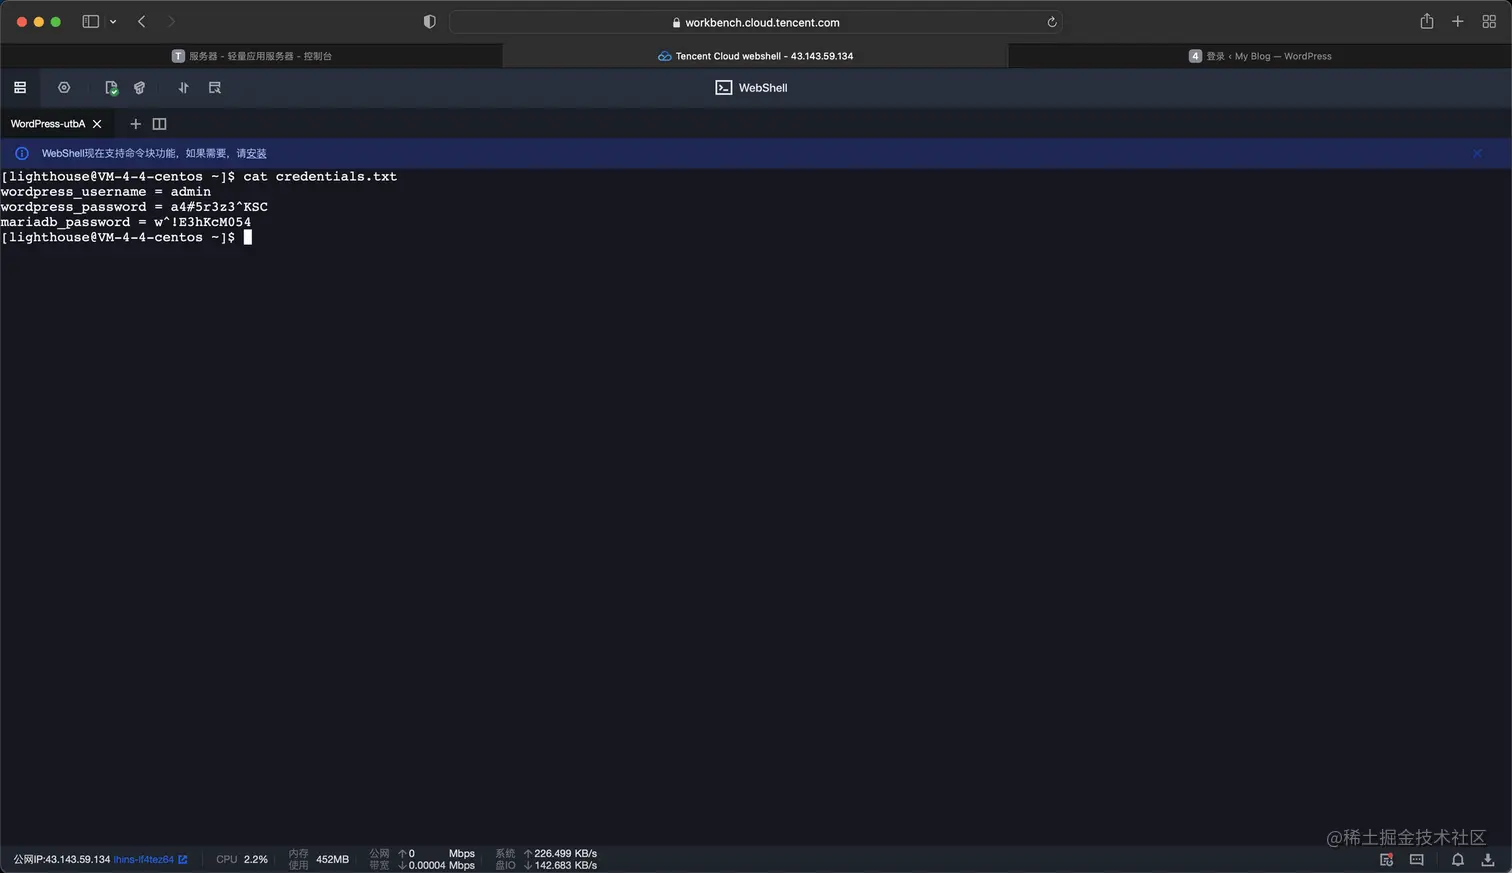Image resolution: width=1512 pixels, height=873 pixels.
Task: Open the task list icon with red dot
Action: click(x=1387, y=859)
